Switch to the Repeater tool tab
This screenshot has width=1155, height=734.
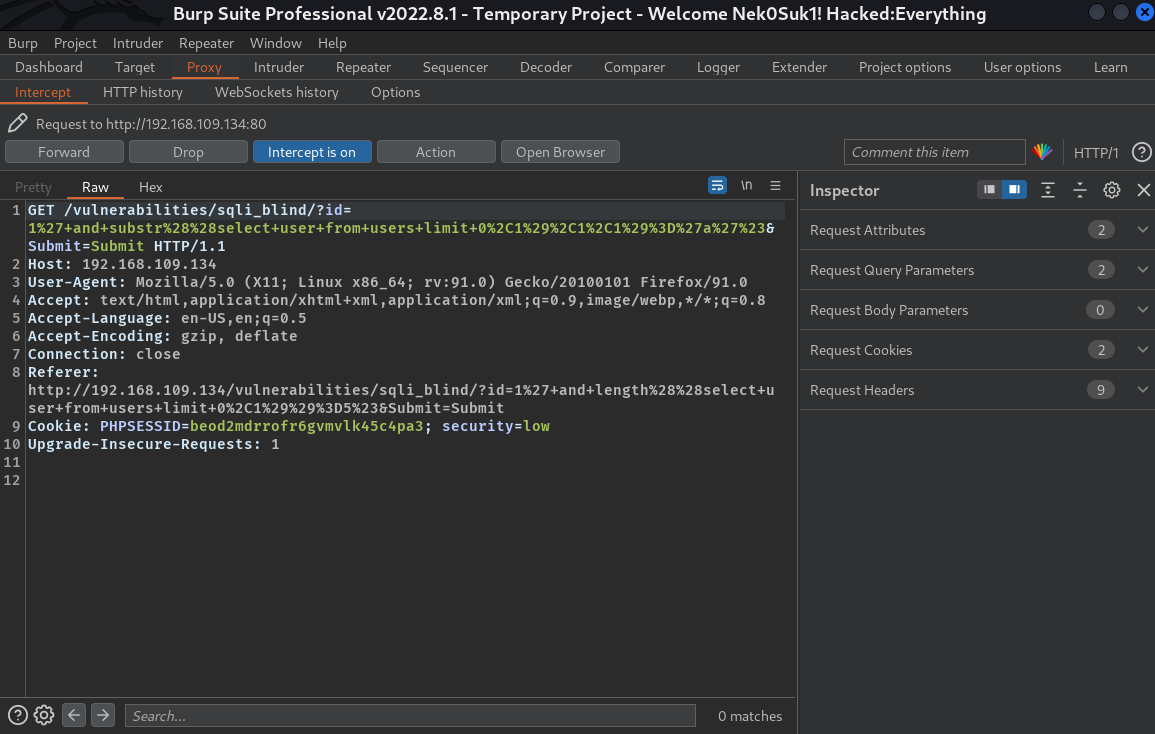click(x=363, y=67)
